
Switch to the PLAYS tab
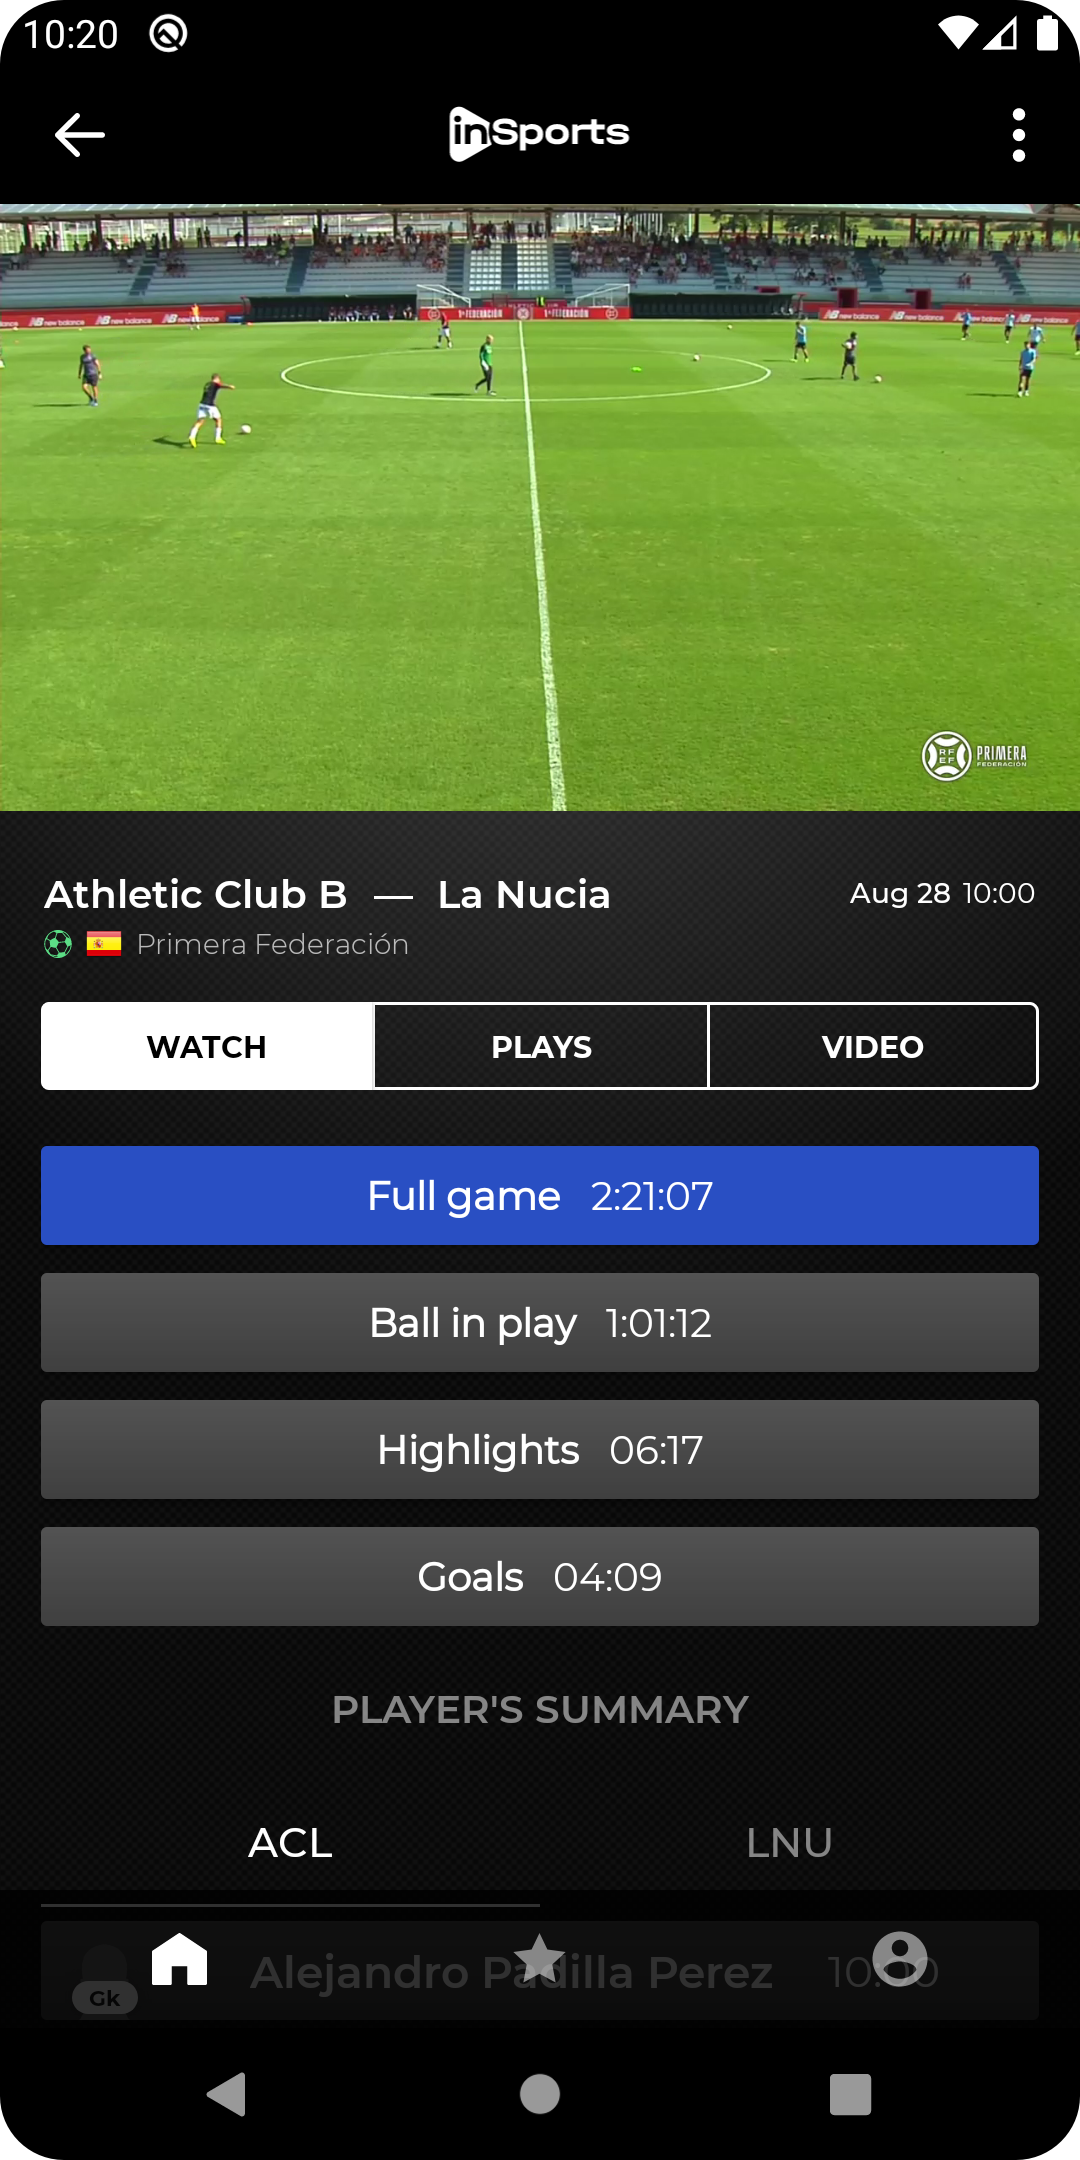click(541, 1046)
